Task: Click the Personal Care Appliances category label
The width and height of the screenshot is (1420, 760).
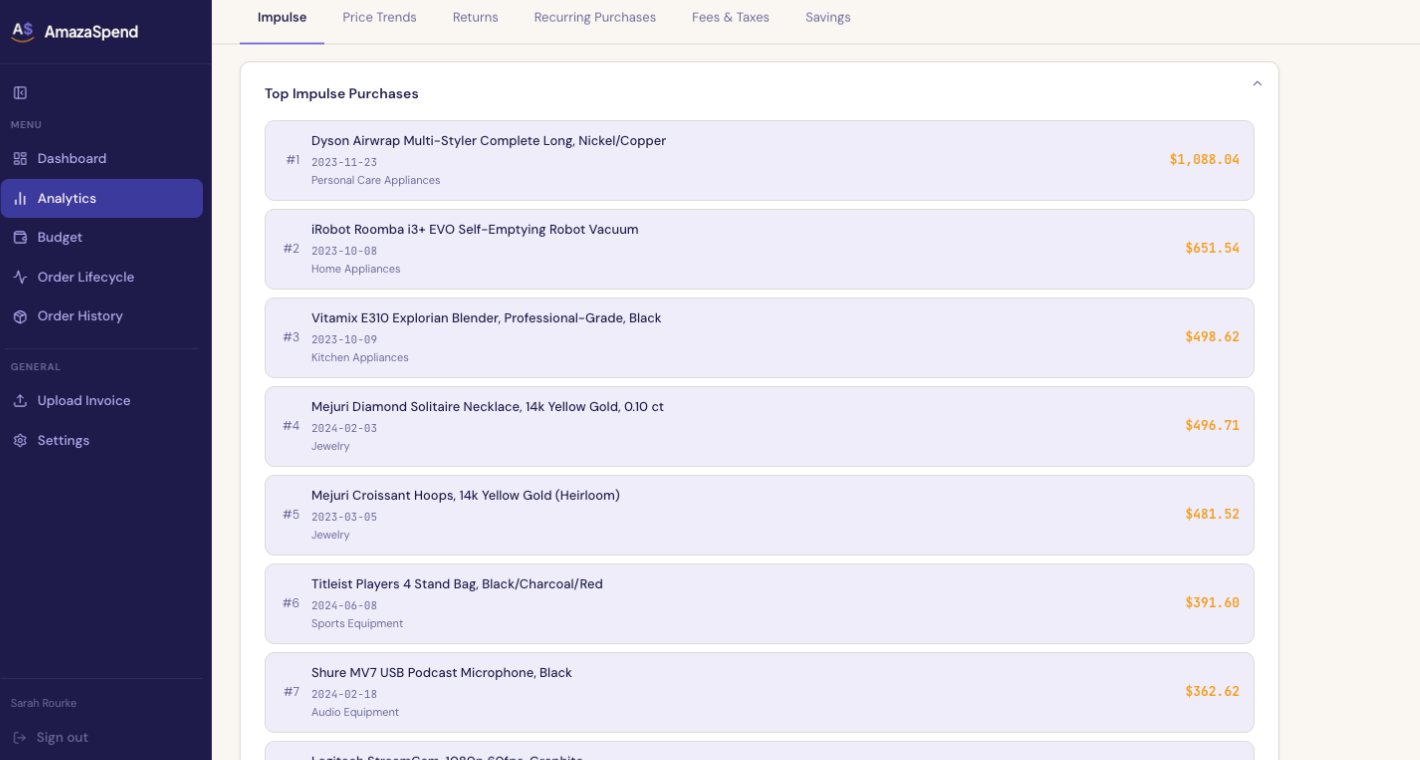Action: tap(375, 181)
